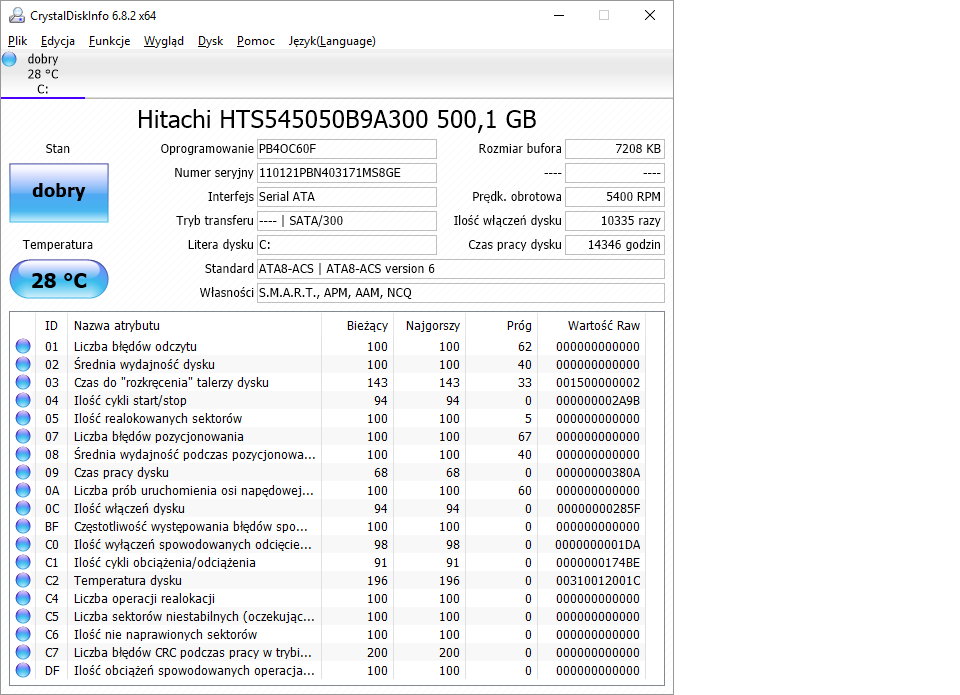Click the drive status orb beside dobry 28 °C
Viewport: 960px width, 695px height.
(9, 59)
